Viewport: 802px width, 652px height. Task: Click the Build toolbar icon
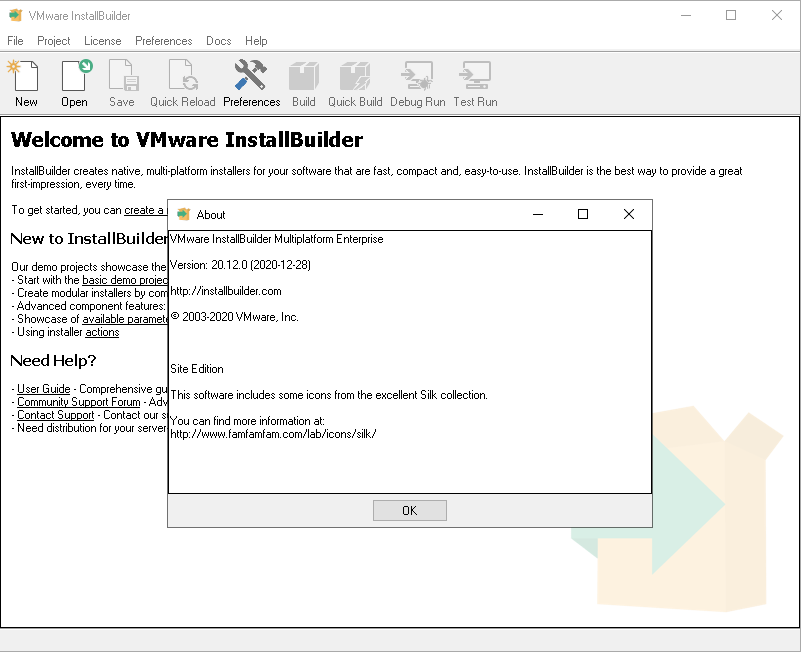pyautogui.click(x=304, y=76)
